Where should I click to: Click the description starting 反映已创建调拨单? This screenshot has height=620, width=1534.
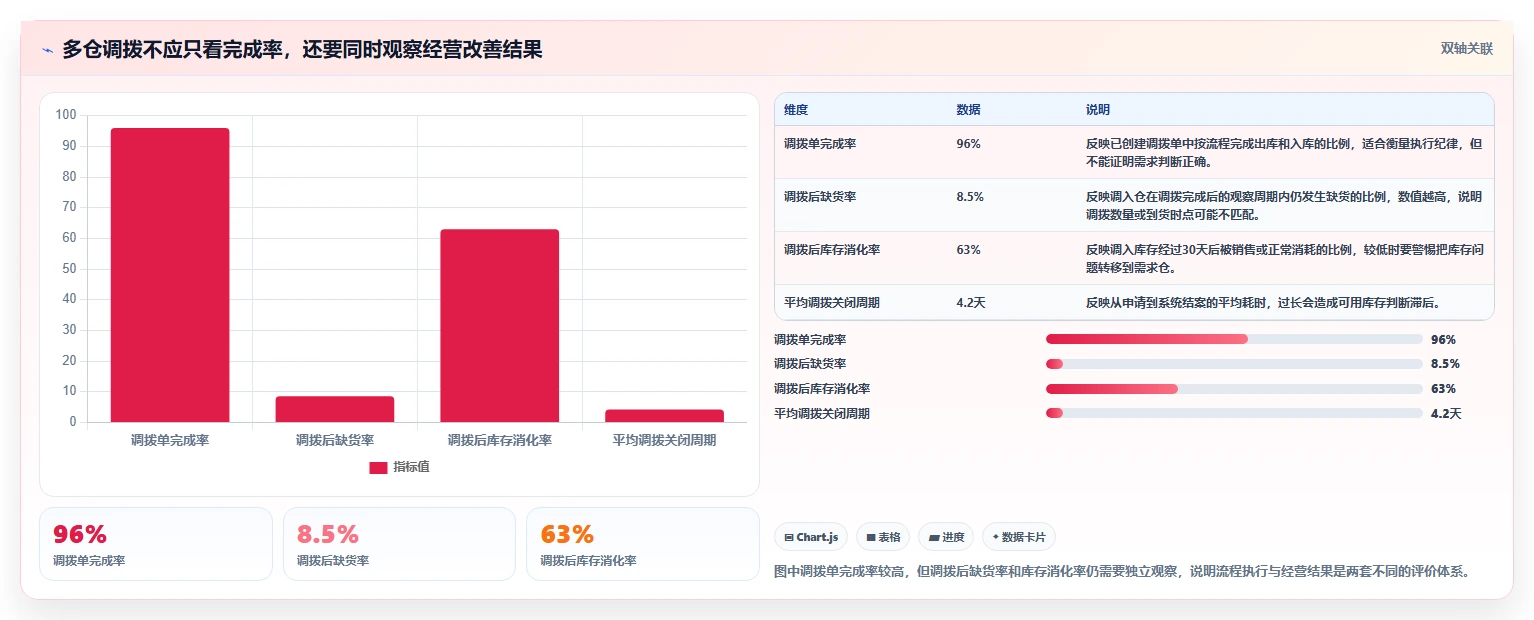click(x=1284, y=152)
